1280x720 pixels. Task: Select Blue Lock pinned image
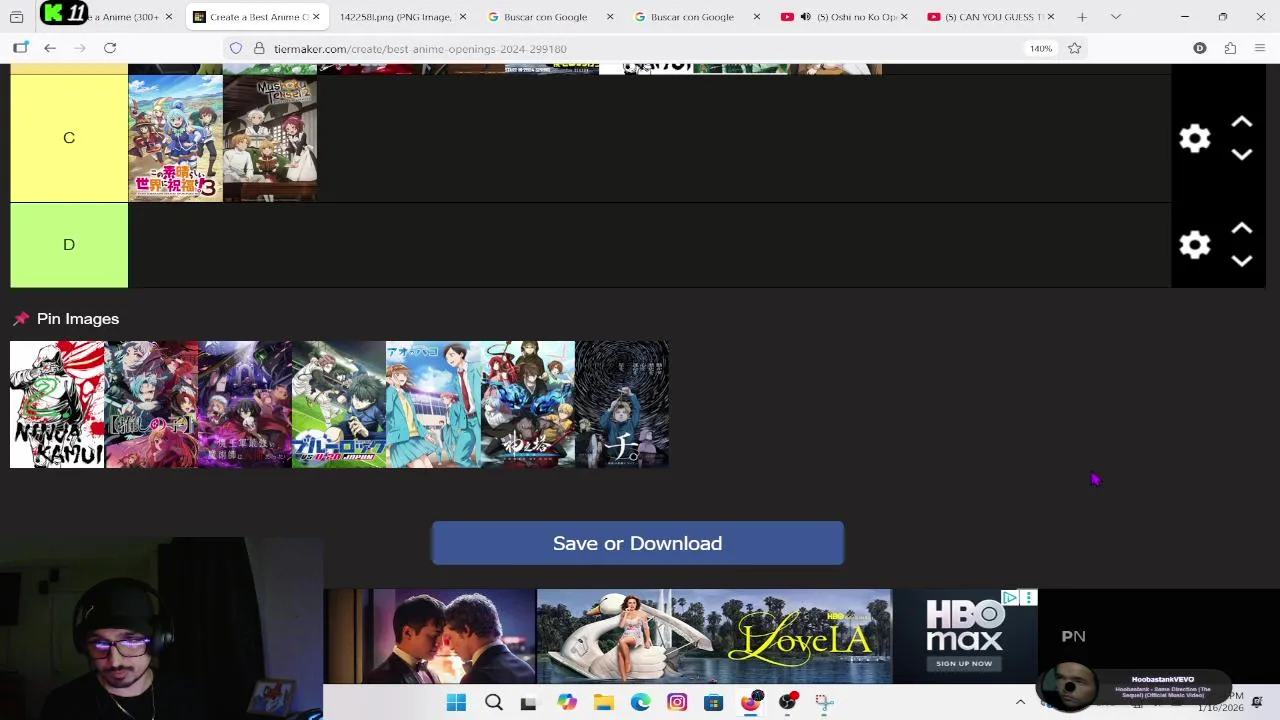[339, 404]
